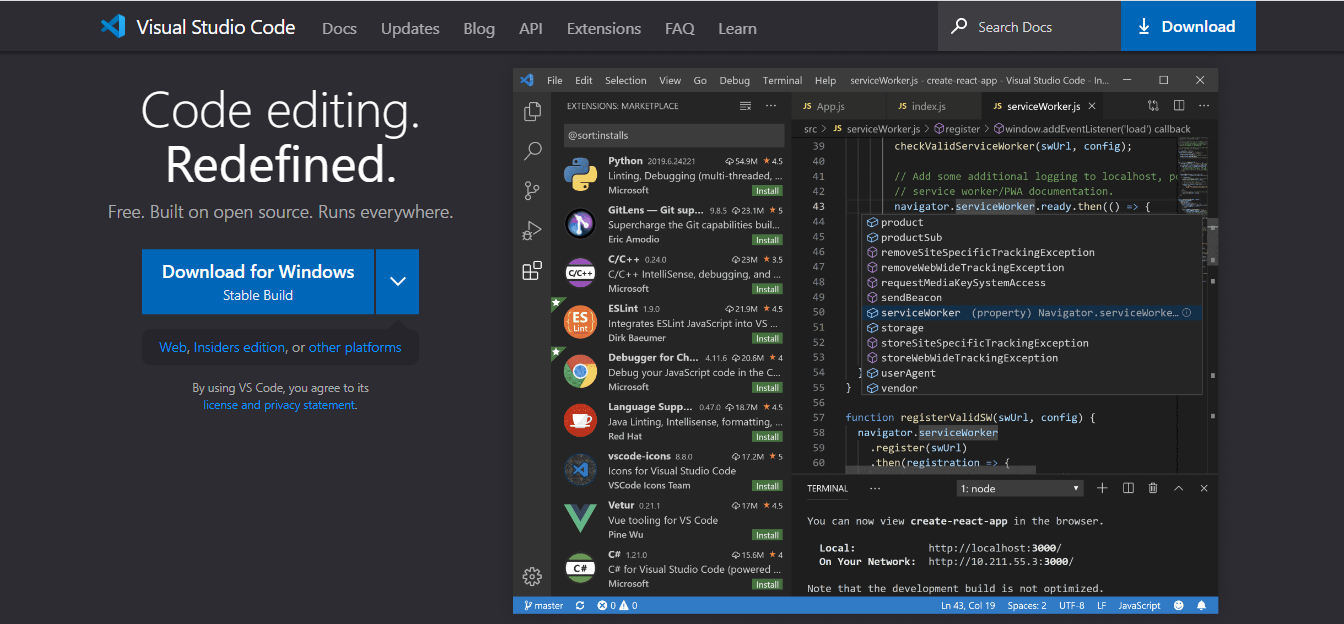Open the Source Control activity bar icon

click(532, 191)
